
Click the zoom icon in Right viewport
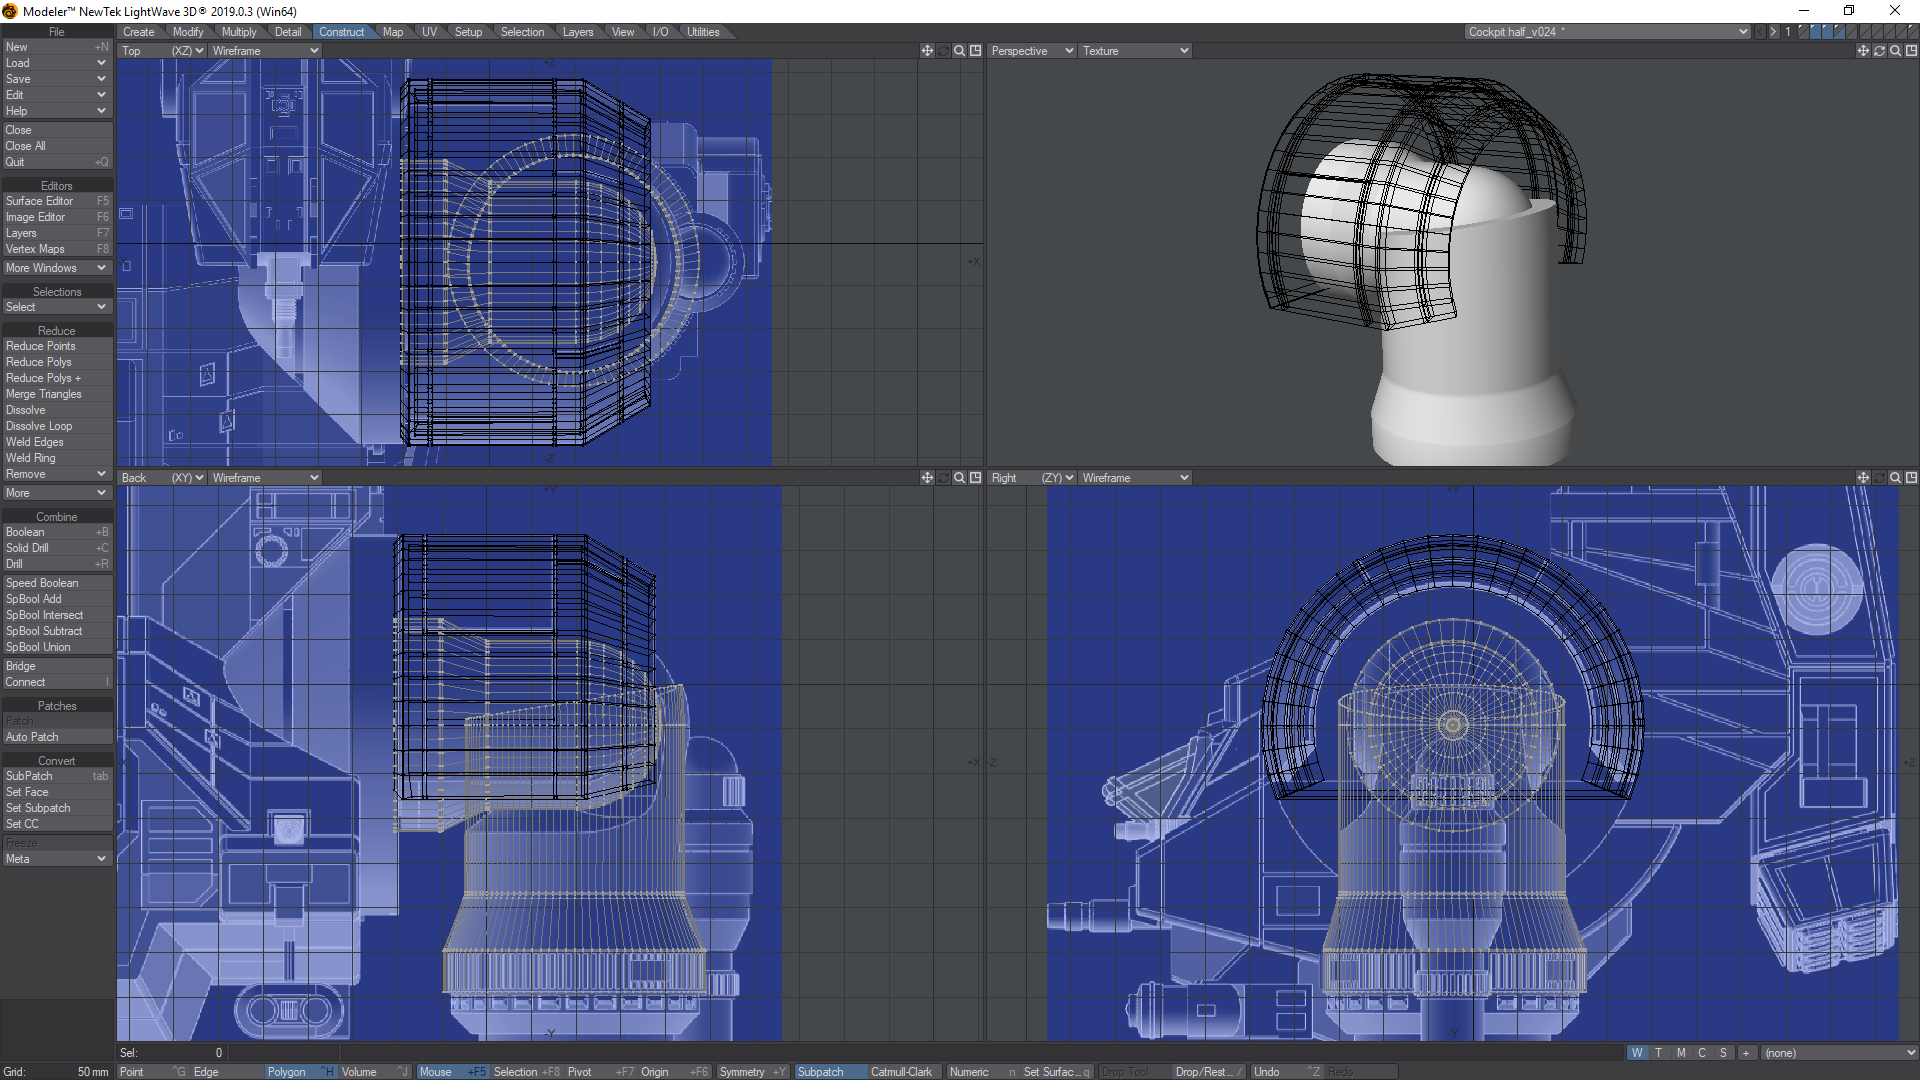click(x=1895, y=478)
